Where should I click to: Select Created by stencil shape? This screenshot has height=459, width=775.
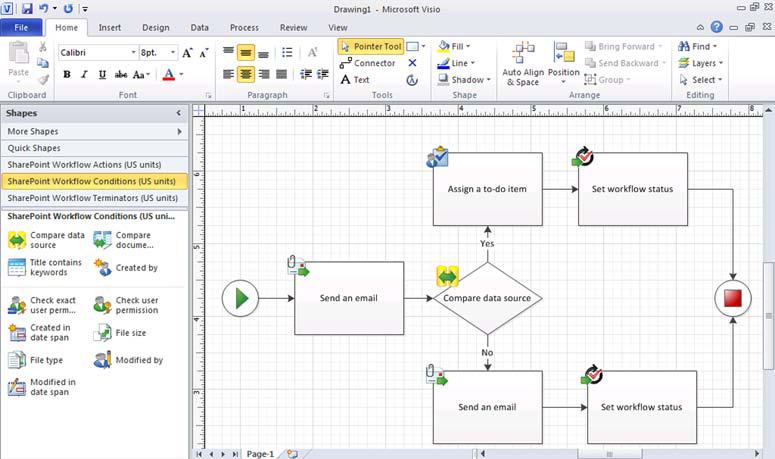[x=126, y=267]
